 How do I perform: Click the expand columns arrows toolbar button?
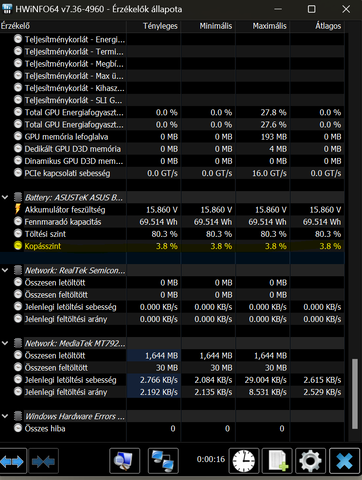(12, 461)
